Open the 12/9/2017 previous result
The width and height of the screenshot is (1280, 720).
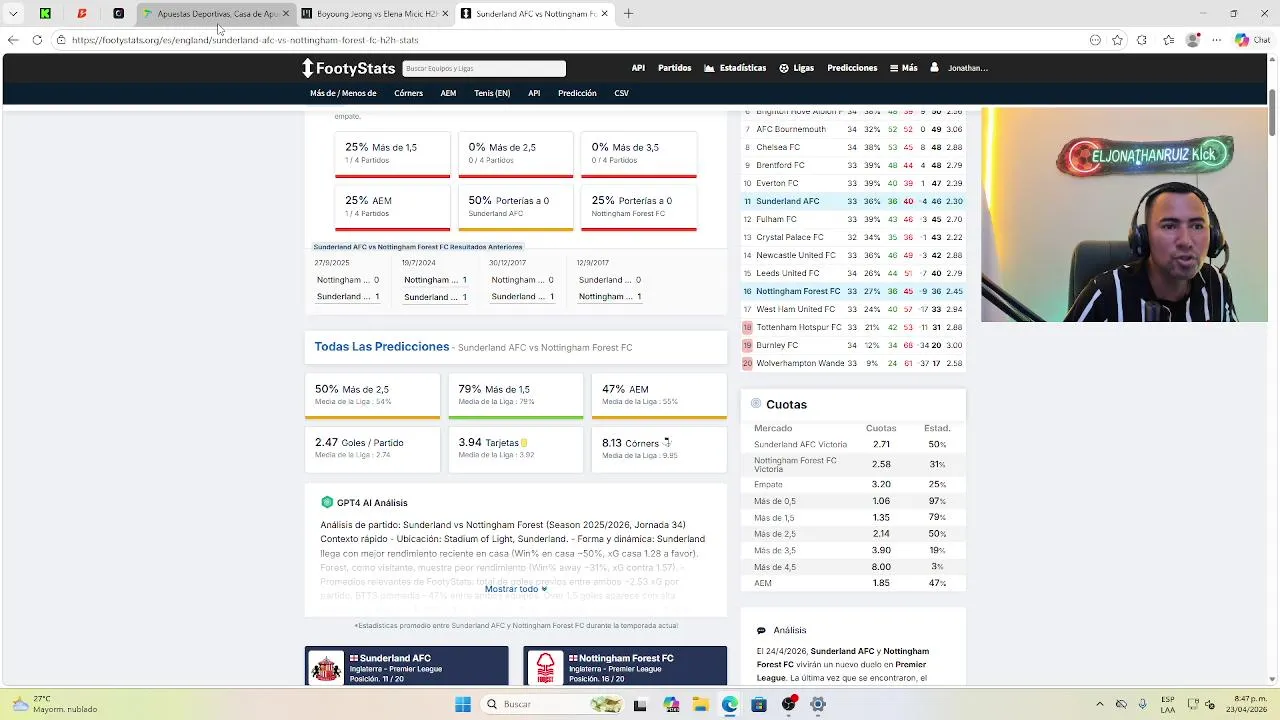tap(610, 280)
